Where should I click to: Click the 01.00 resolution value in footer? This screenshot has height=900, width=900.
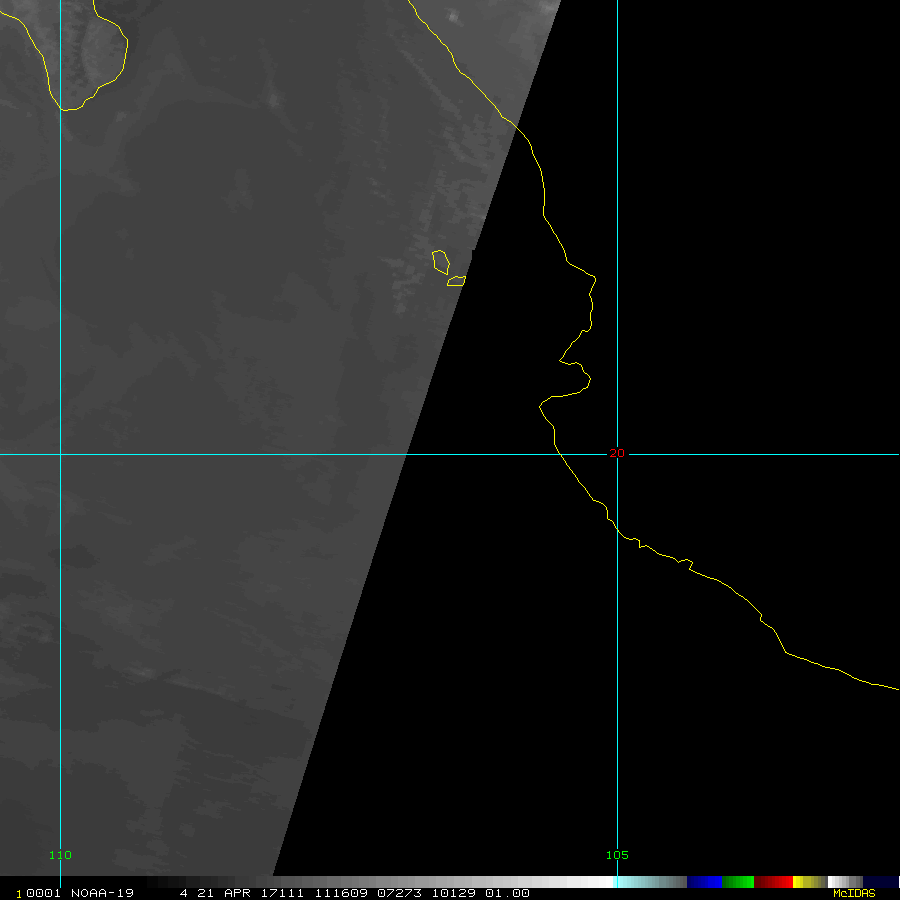(x=507, y=893)
